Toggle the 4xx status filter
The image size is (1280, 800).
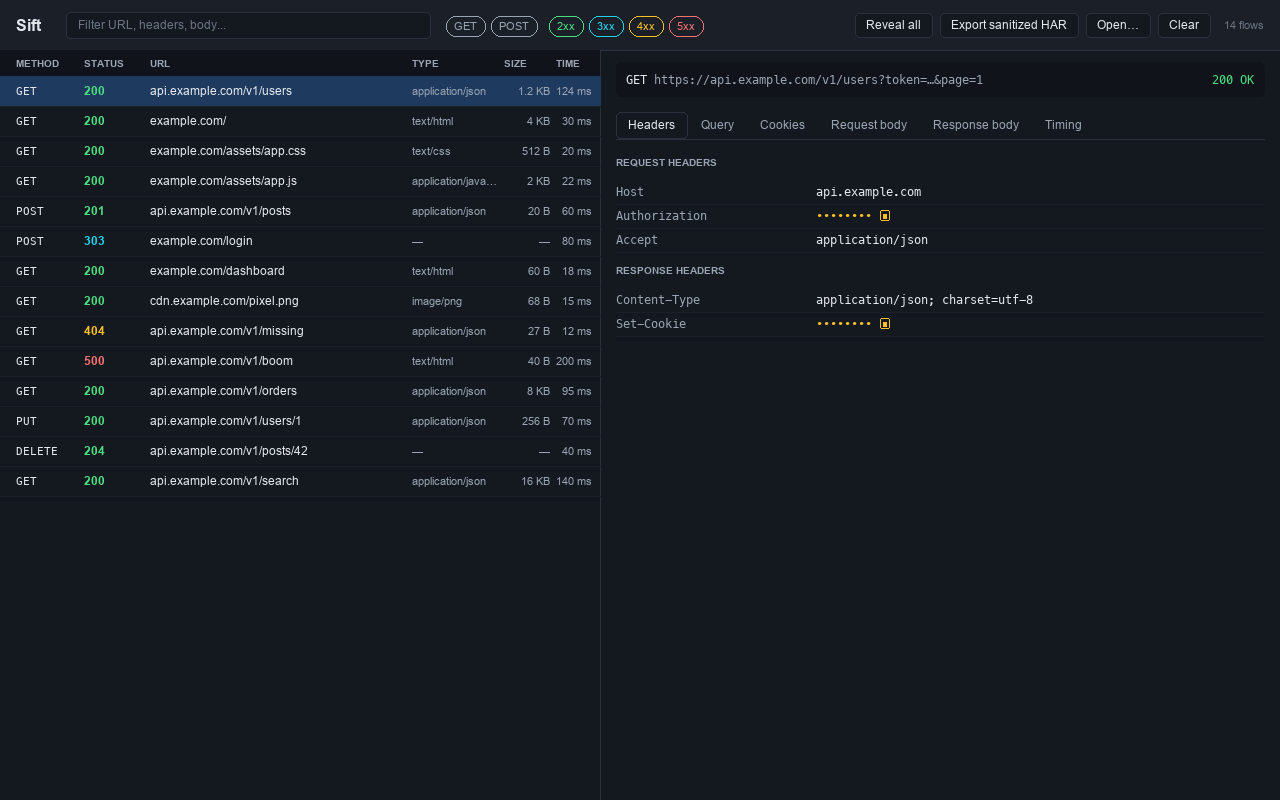click(x=646, y=26)
